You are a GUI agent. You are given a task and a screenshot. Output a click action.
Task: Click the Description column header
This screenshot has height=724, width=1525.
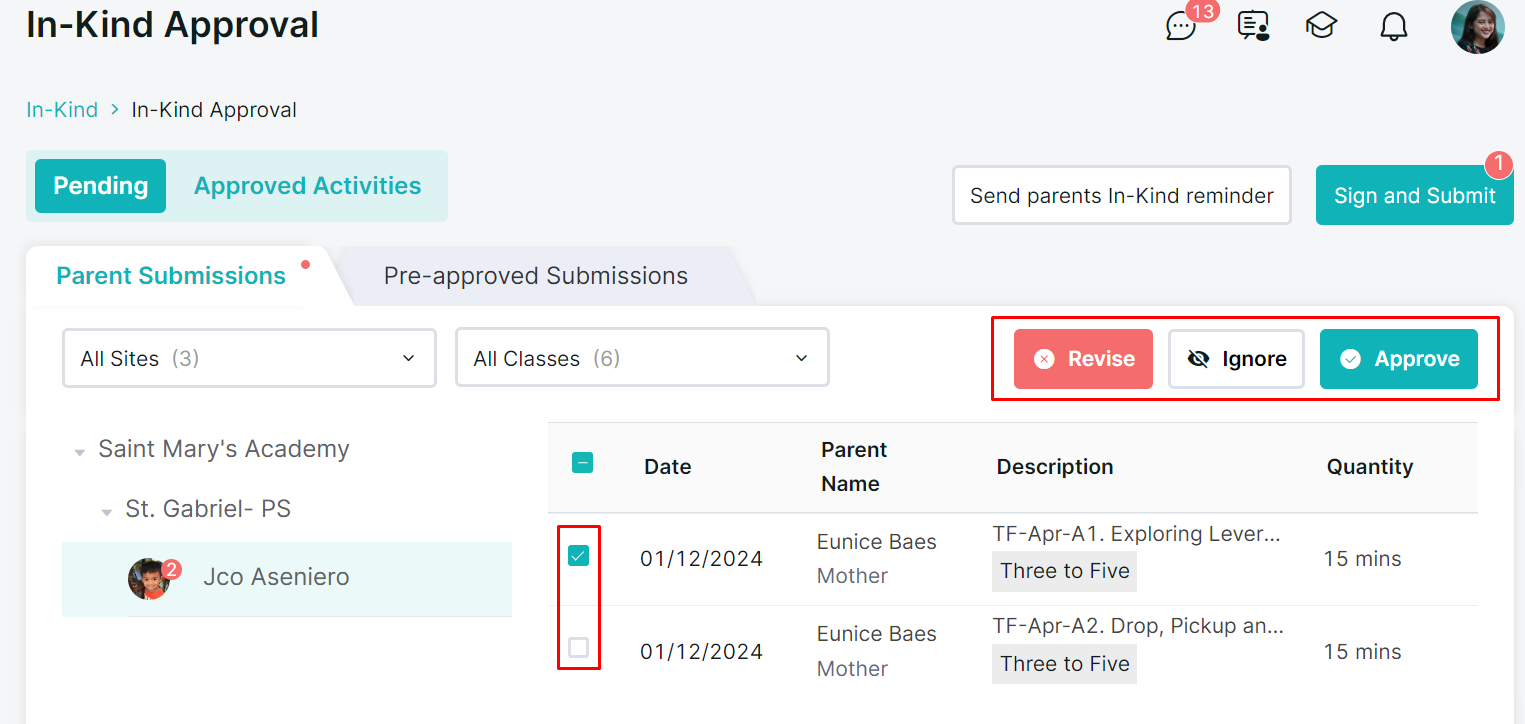pyautogui.click(x=1055, y=467)
